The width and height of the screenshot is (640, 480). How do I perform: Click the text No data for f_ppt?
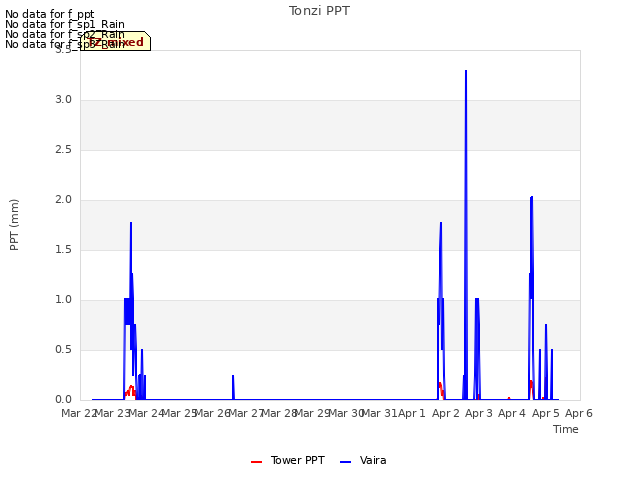tap(50, 14)
